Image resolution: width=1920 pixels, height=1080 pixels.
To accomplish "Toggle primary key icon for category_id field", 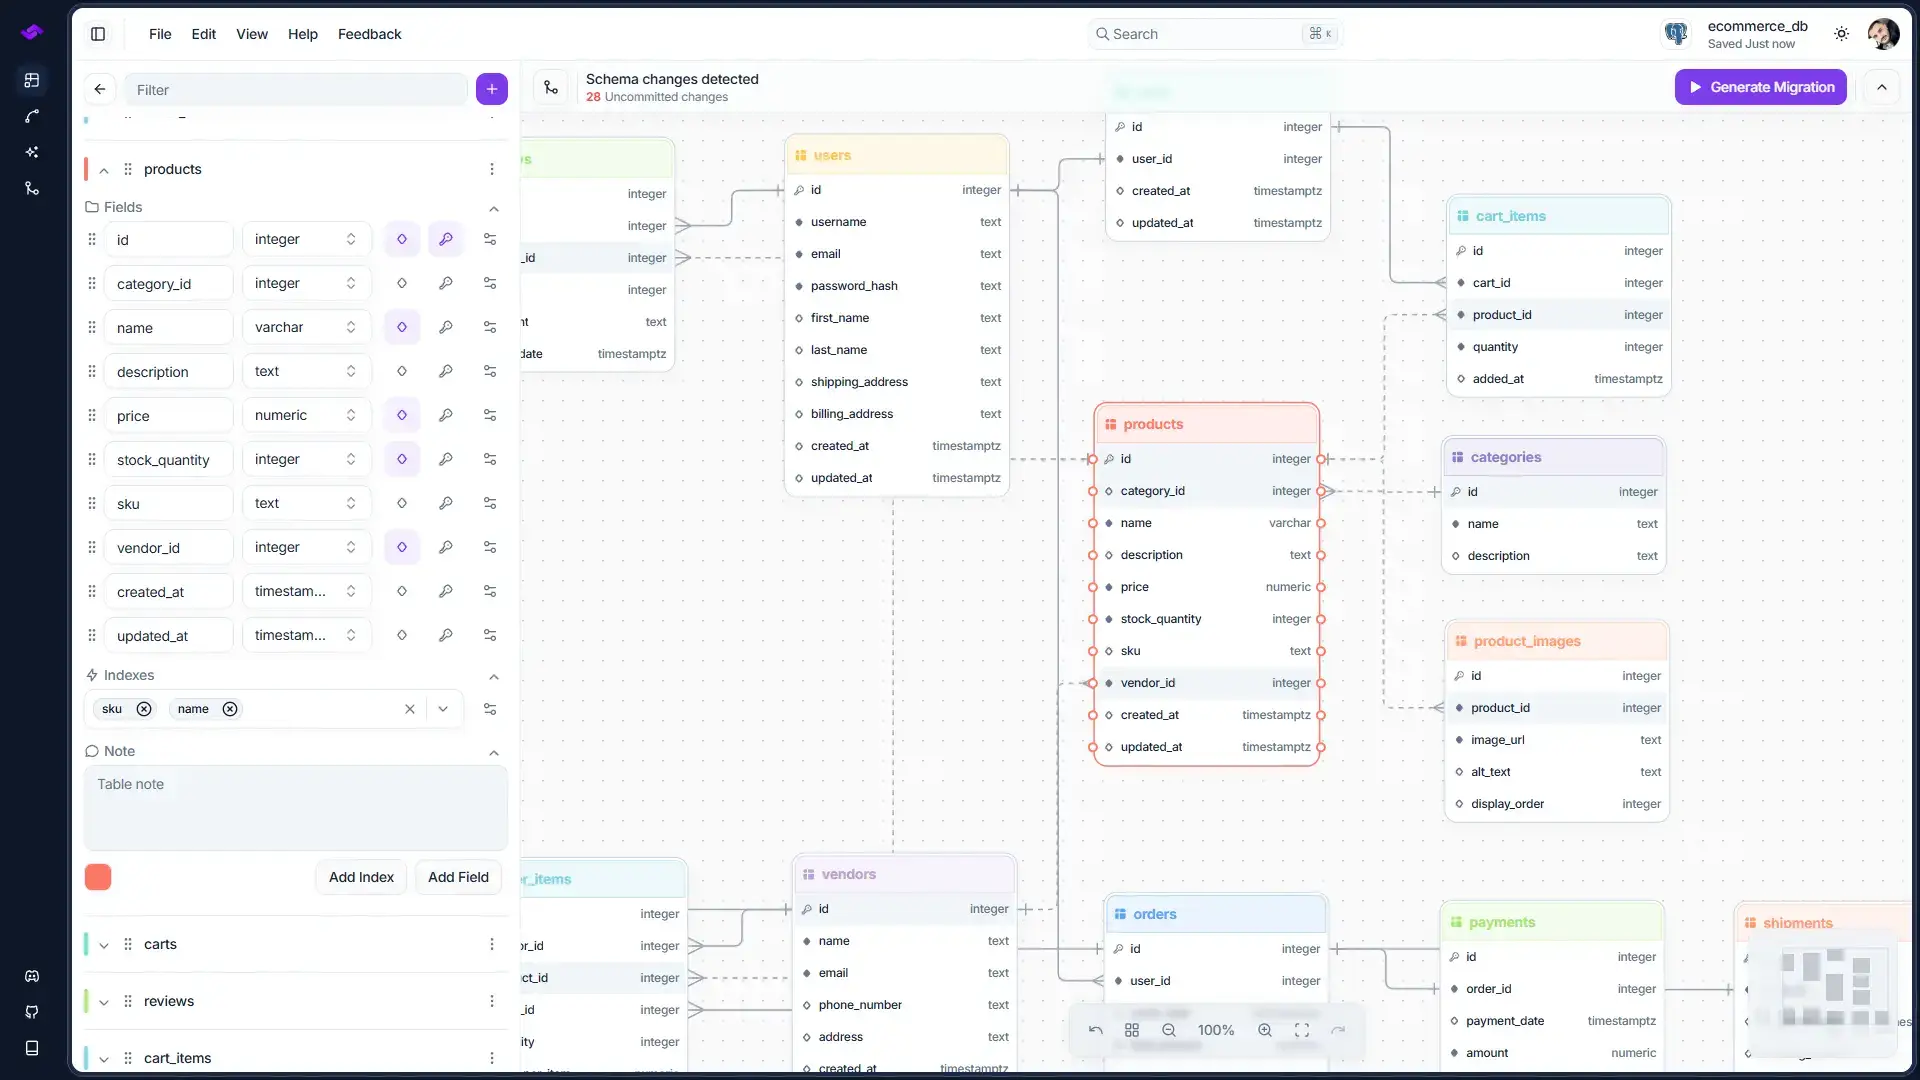I will click(446, 283).
